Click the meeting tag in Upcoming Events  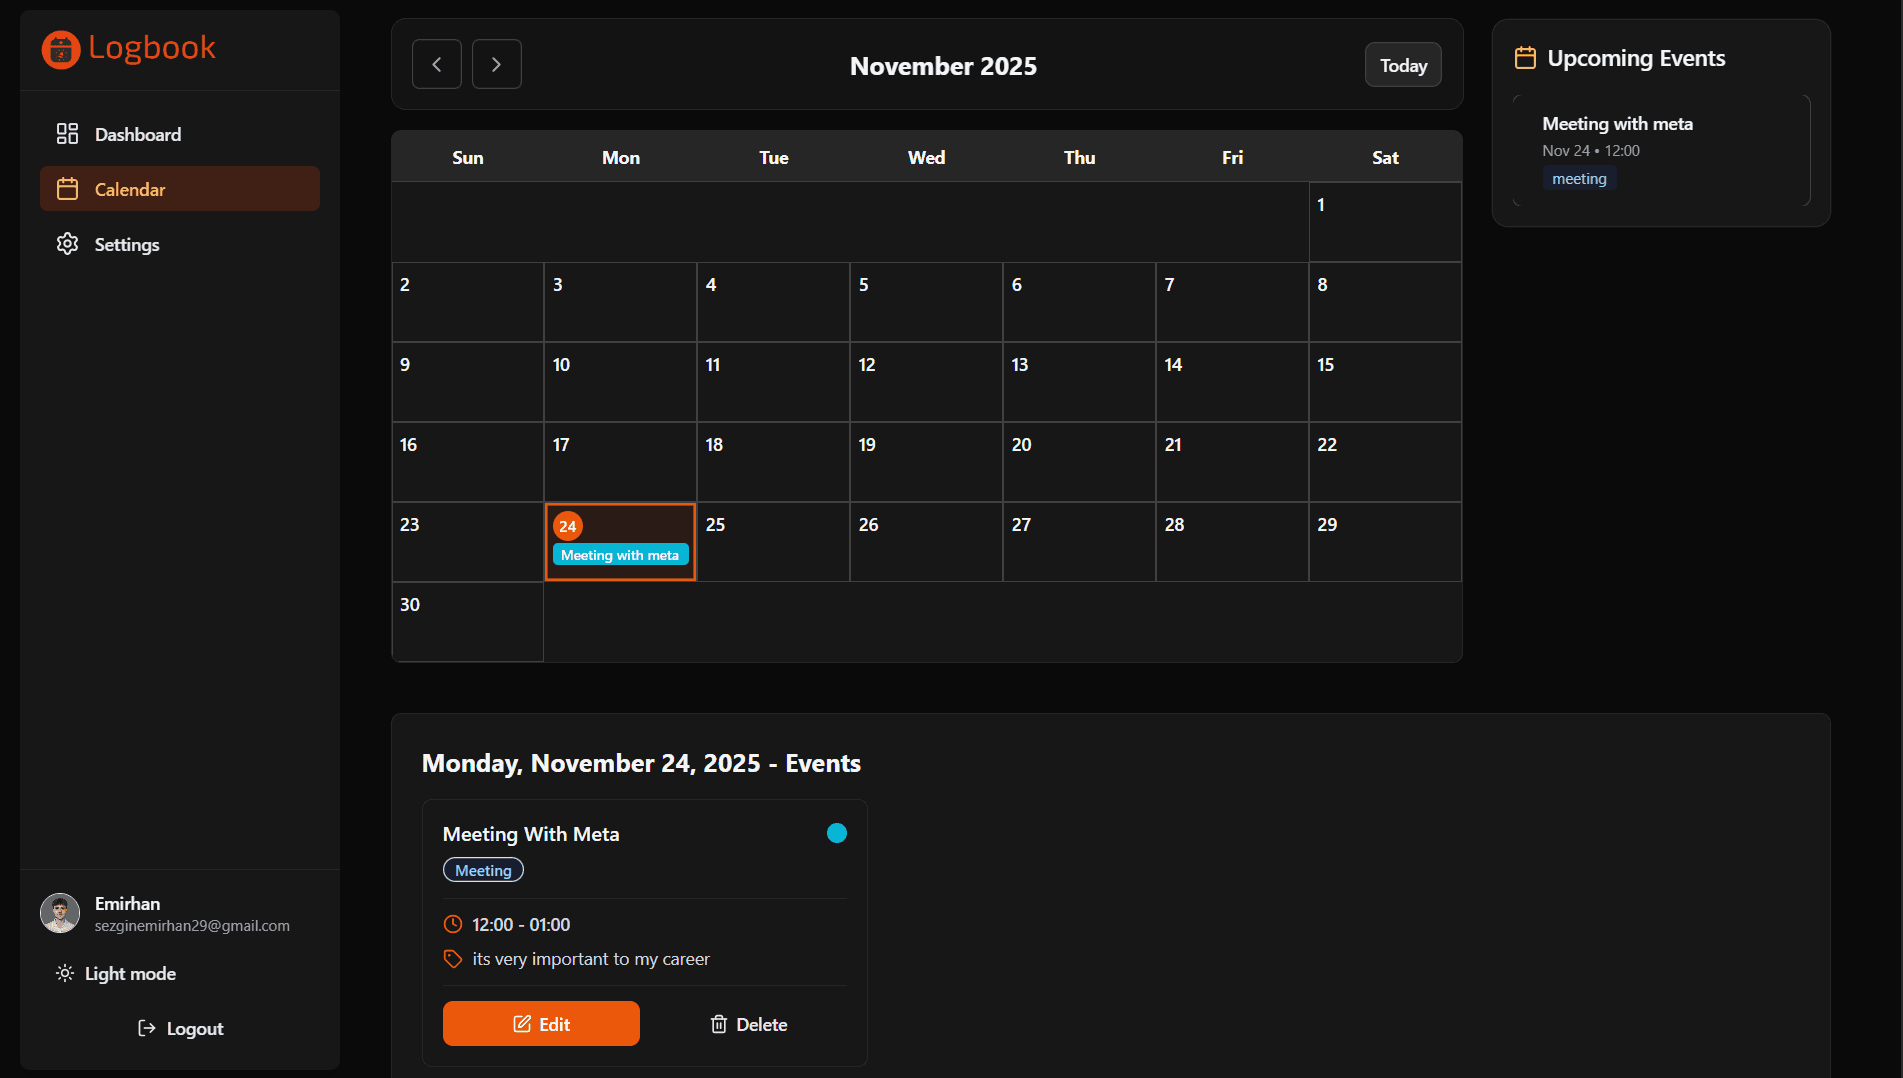point(1579,179)
